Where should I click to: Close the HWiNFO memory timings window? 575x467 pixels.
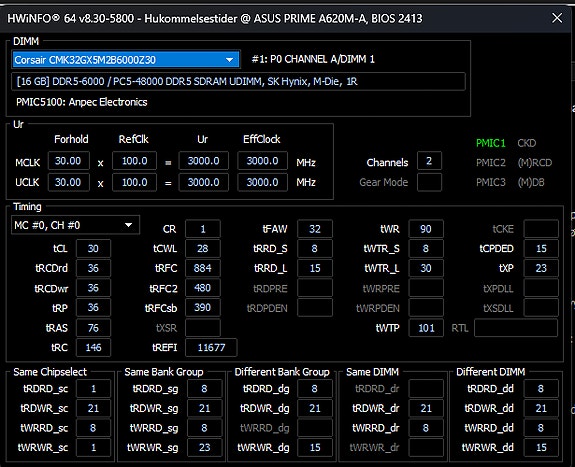point(557,18)
